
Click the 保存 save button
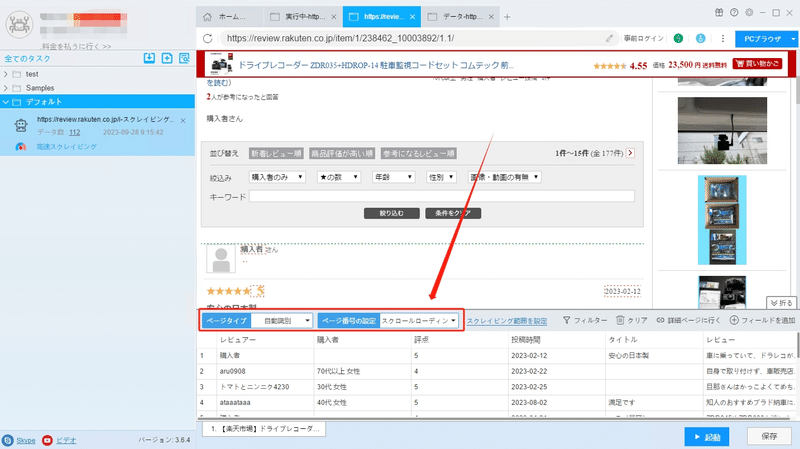(x=769, y=436)
